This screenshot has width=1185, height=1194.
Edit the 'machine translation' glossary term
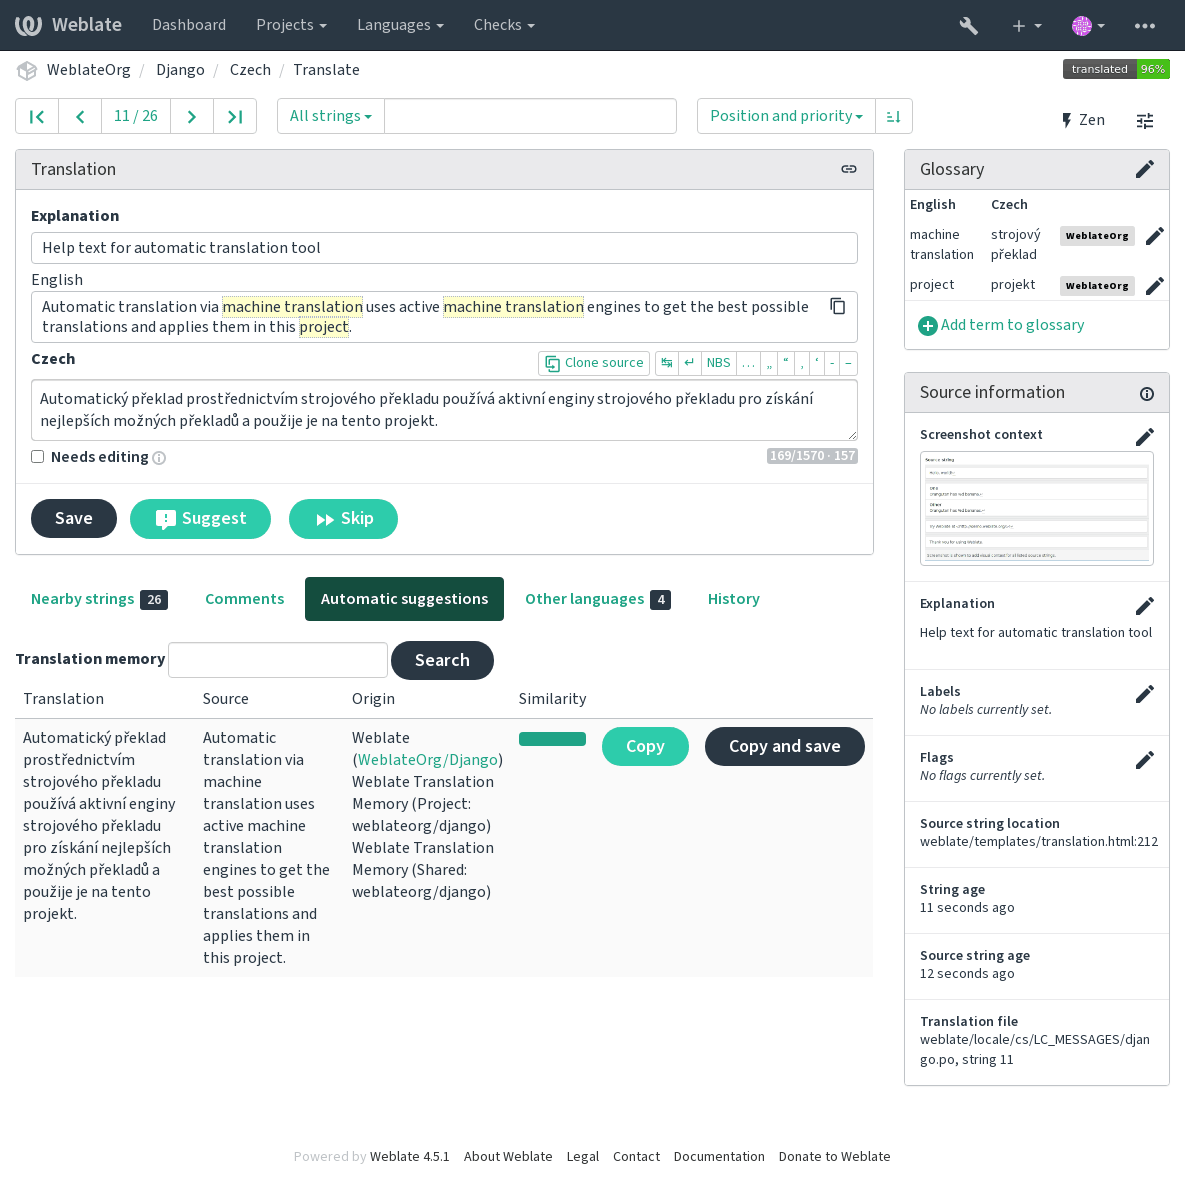coord(1155,236)
